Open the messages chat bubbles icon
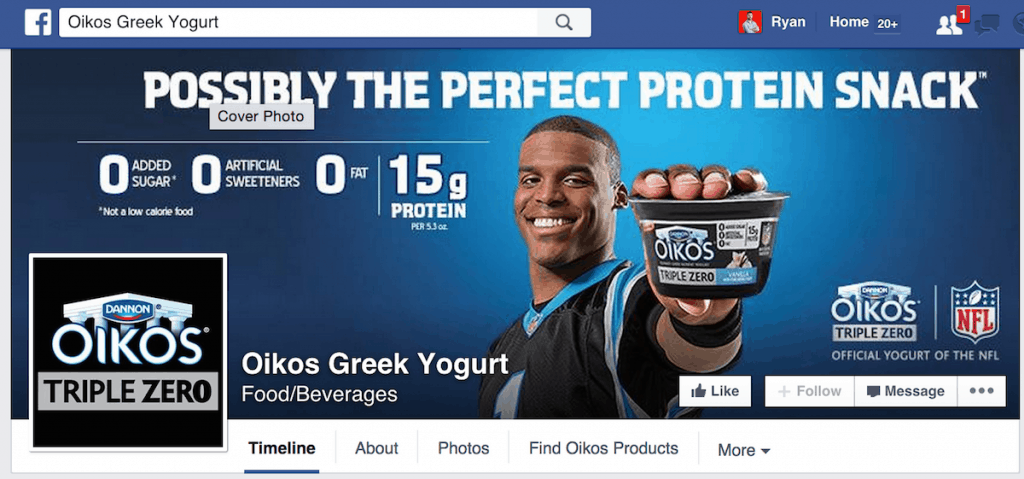 986,25
